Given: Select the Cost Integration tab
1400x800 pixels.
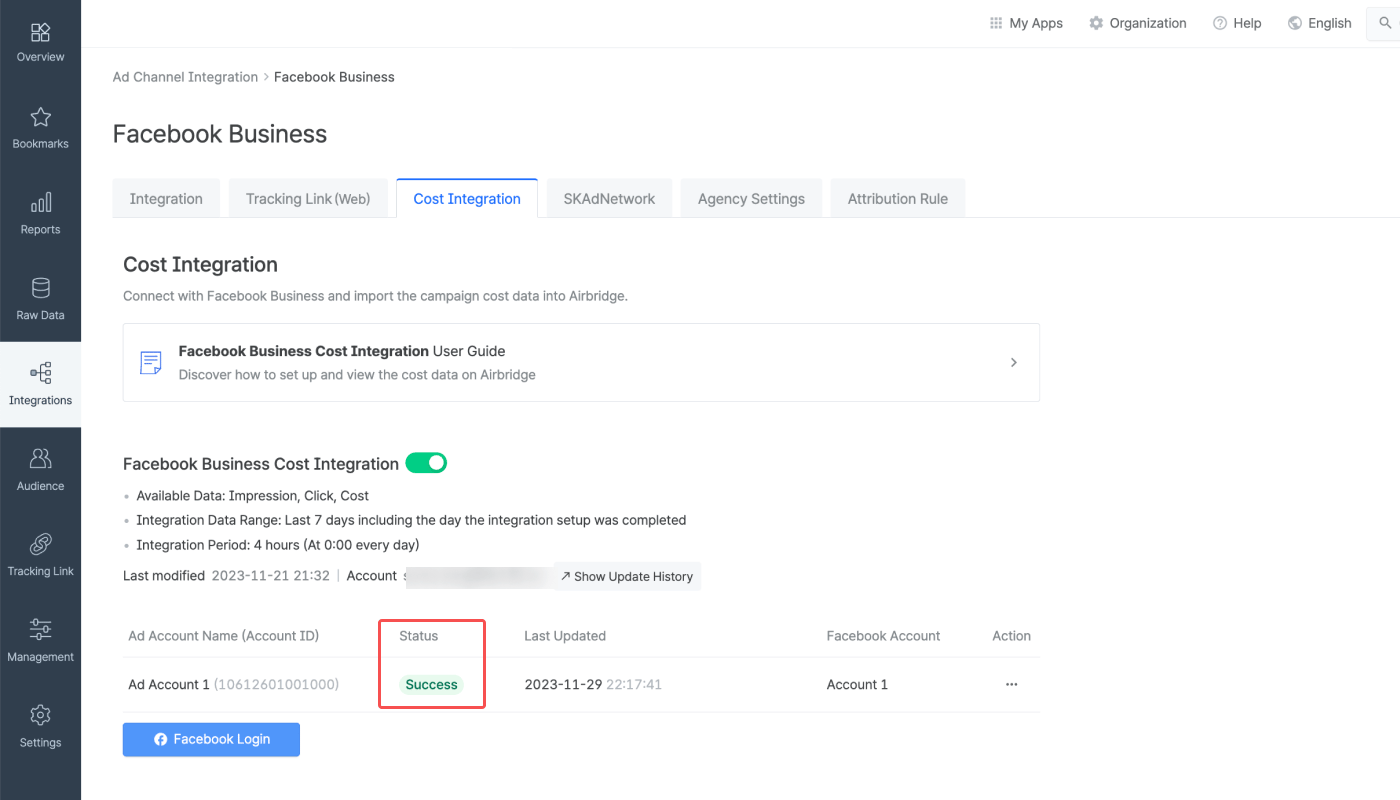Looking at the screenshot, I should (x=467, y=198).
